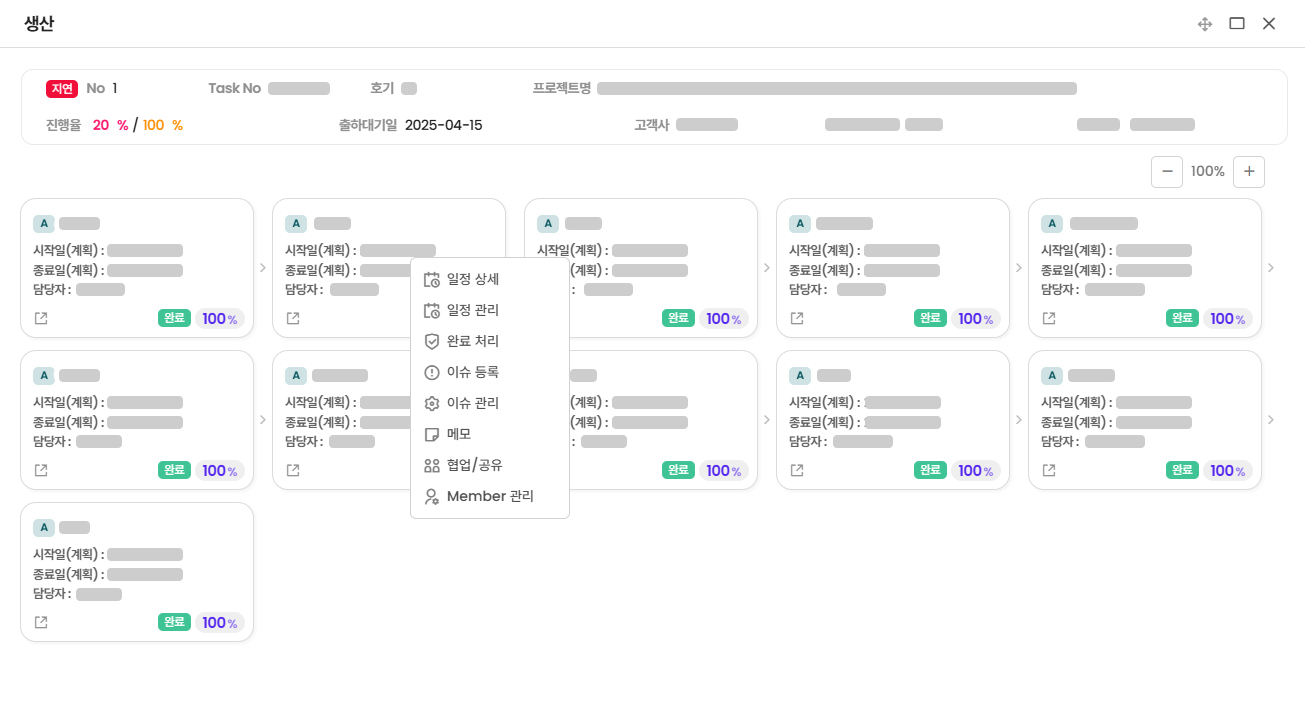The width and height of the screenshot is (1305, 719).
Task: Click the calendar icon beside 일정 상세
Action: point(432,279)
